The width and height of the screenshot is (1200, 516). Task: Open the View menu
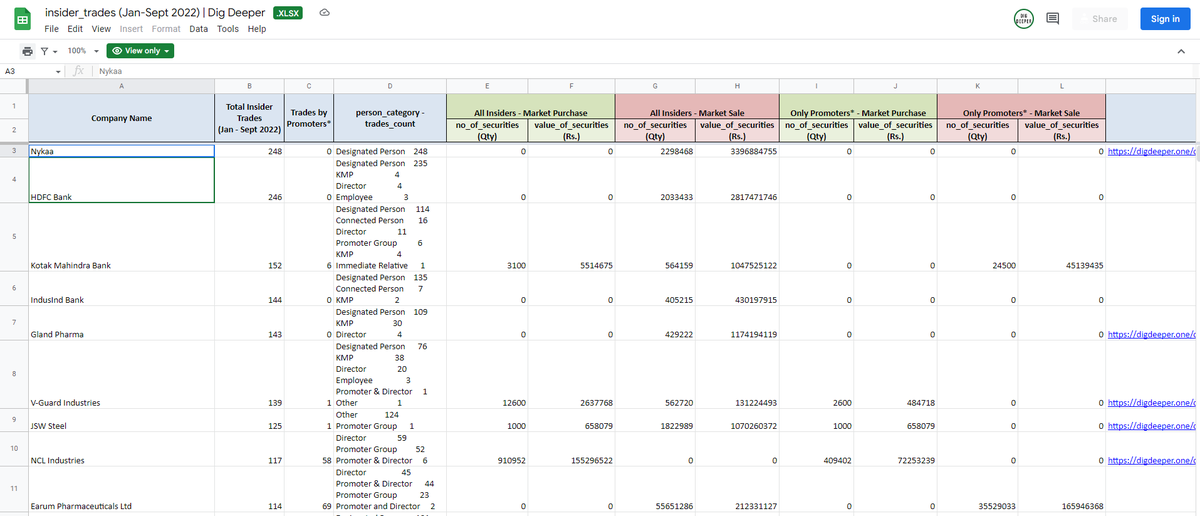(x=101, y=29)
